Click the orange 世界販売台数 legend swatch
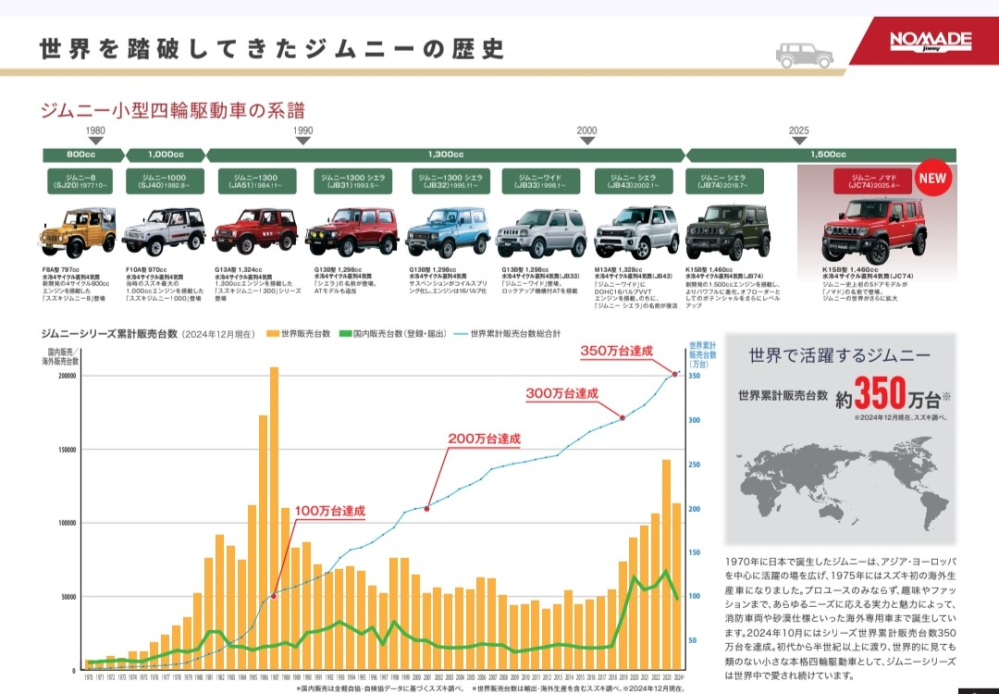This screenshot has height=694, width=999. [273, 334]
